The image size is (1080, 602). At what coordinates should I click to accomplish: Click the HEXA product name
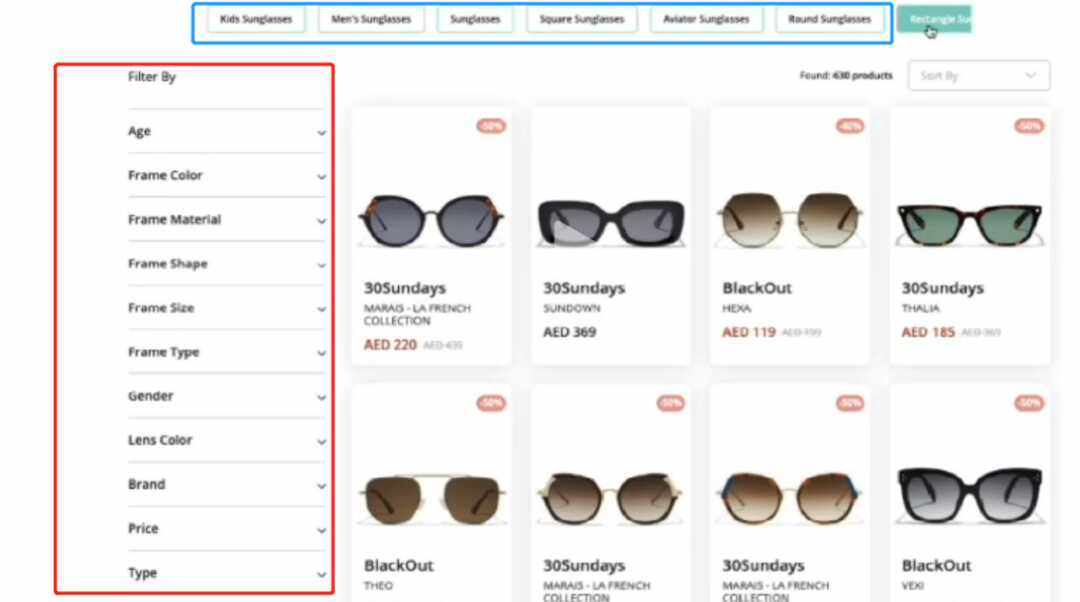tap(736, 309)
